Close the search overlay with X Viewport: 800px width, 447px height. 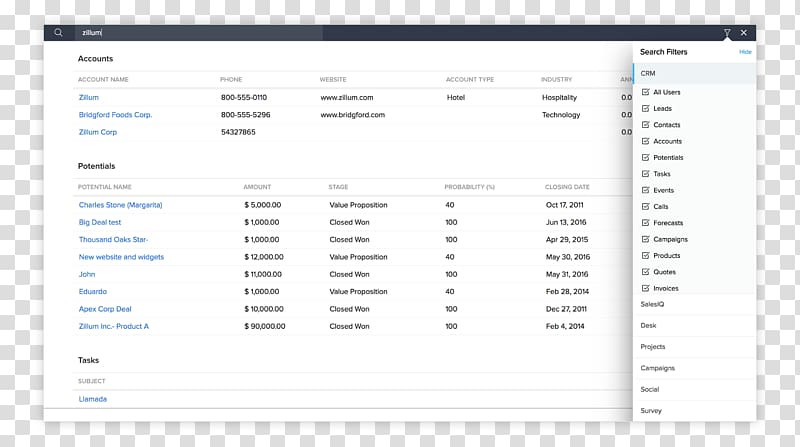[744, 33]
